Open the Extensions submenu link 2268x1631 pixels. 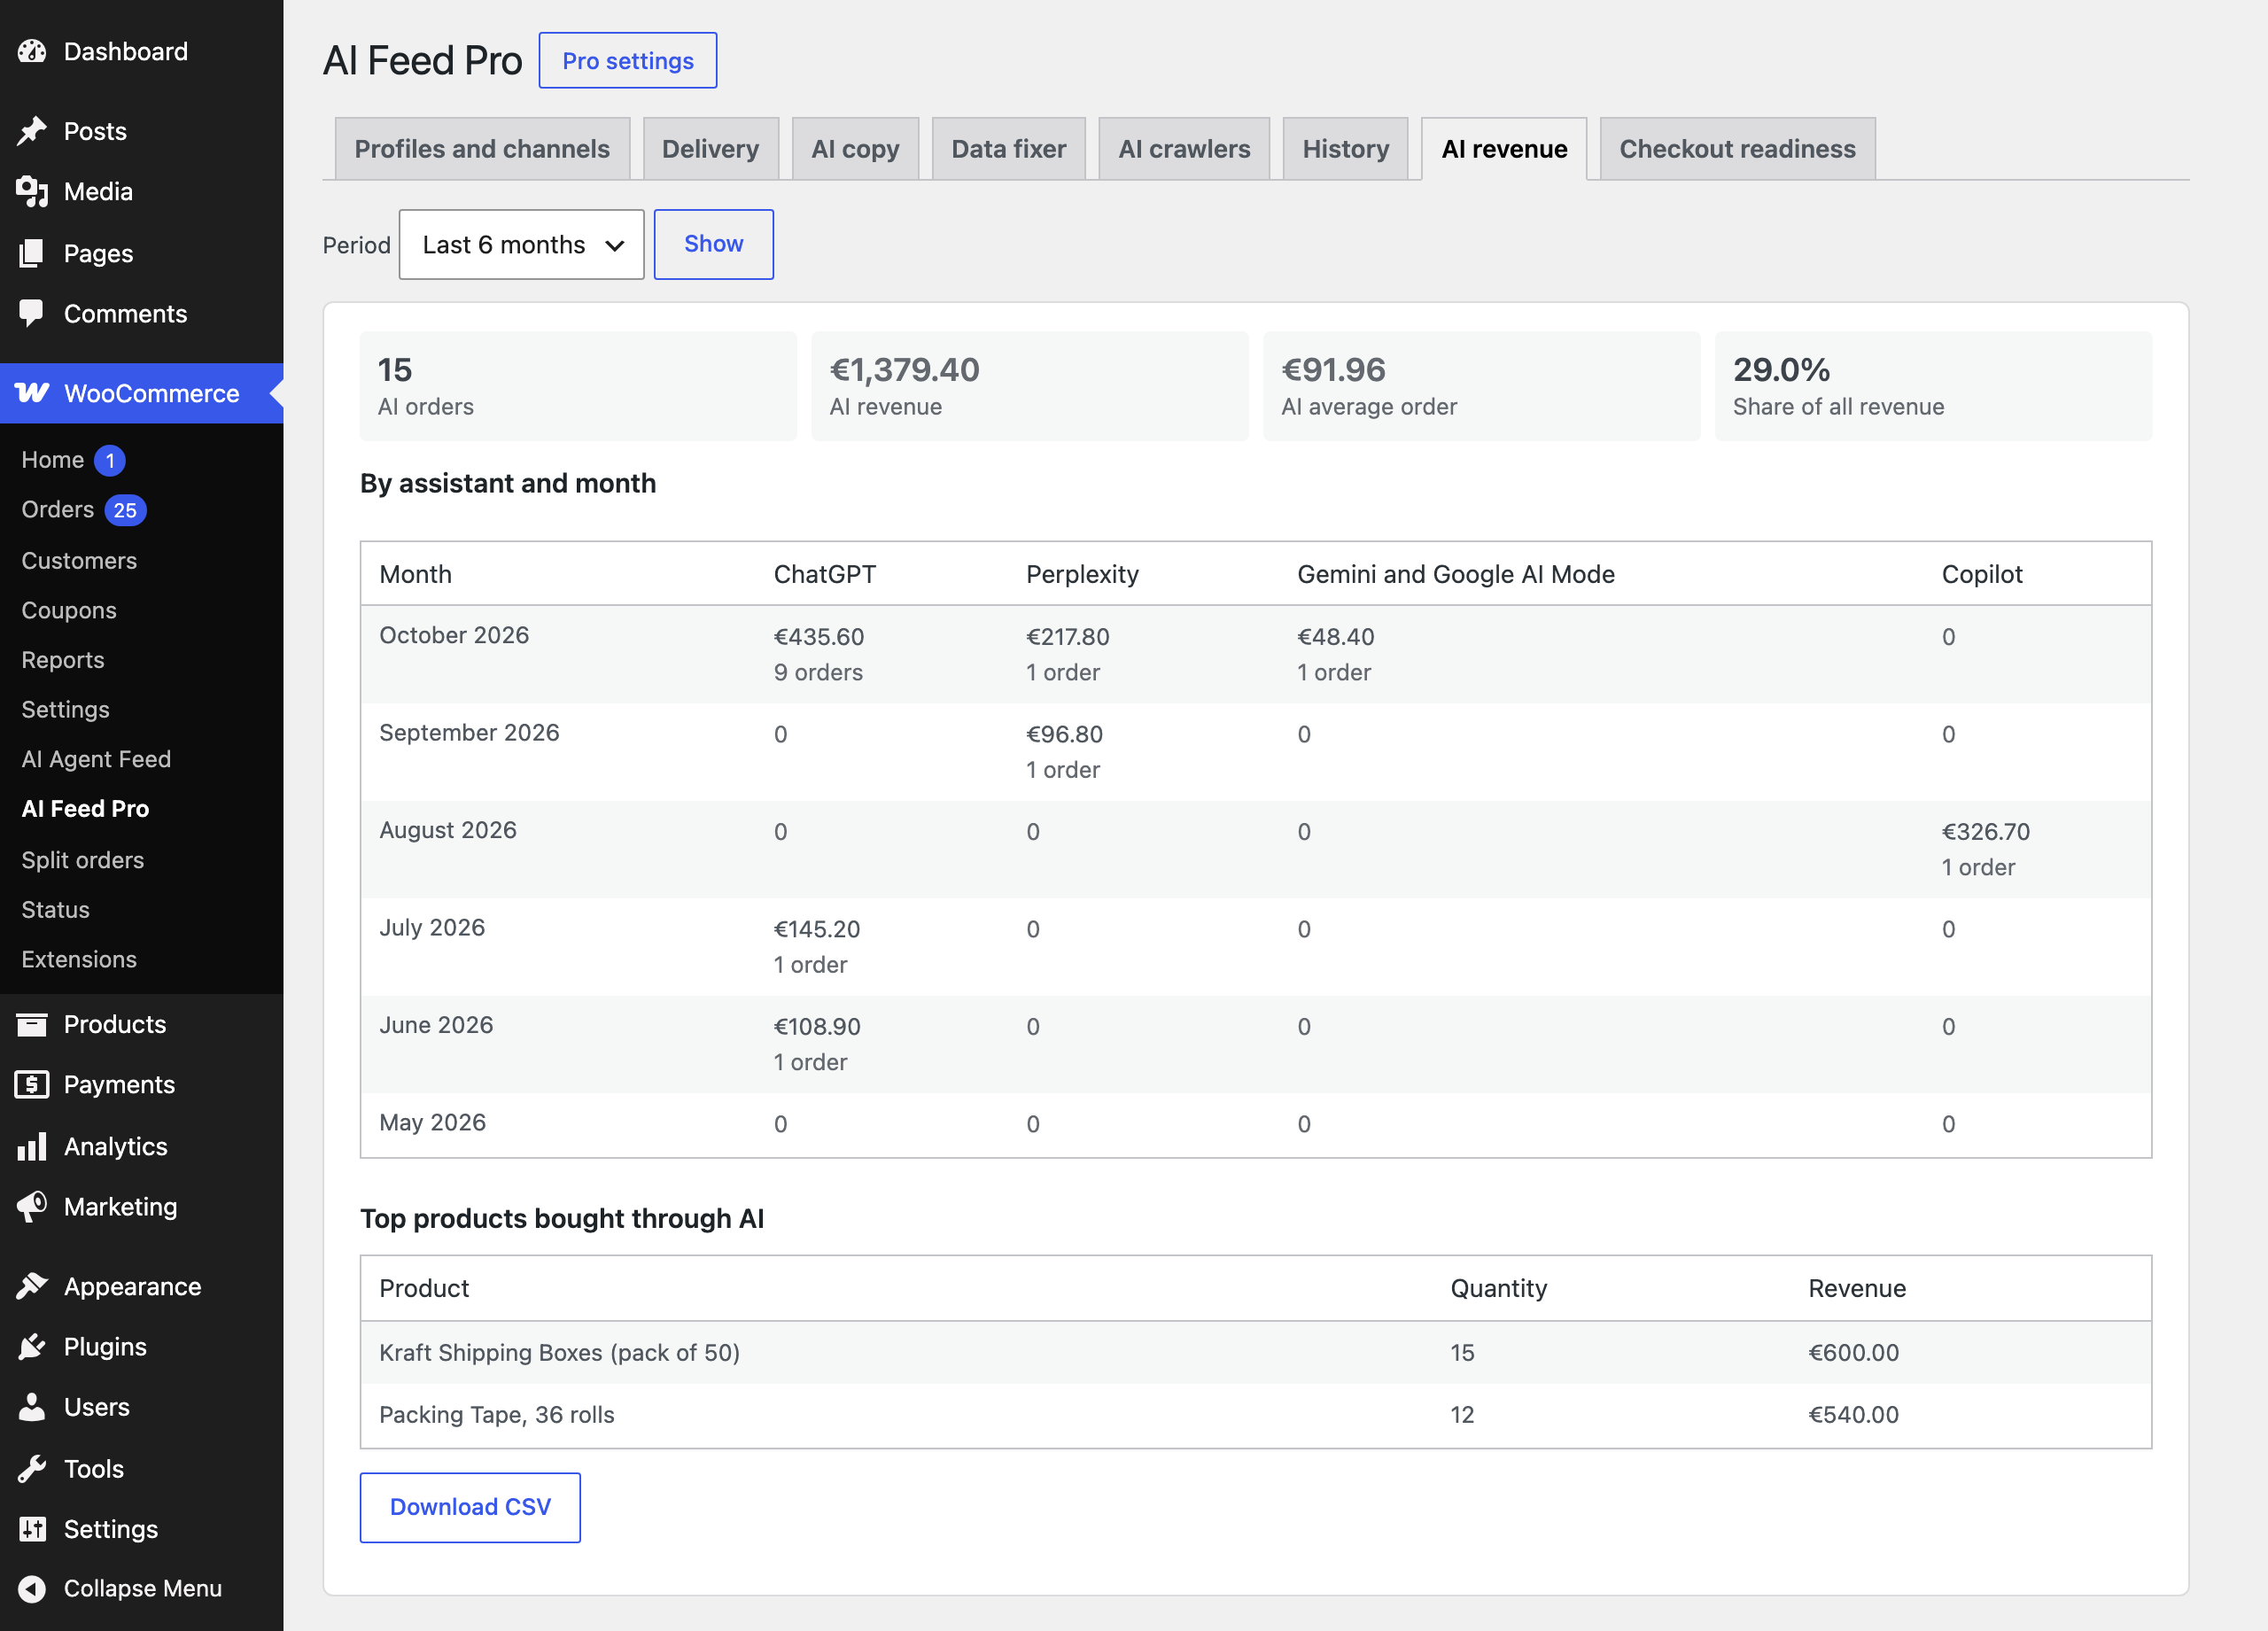tap(79, 959)
